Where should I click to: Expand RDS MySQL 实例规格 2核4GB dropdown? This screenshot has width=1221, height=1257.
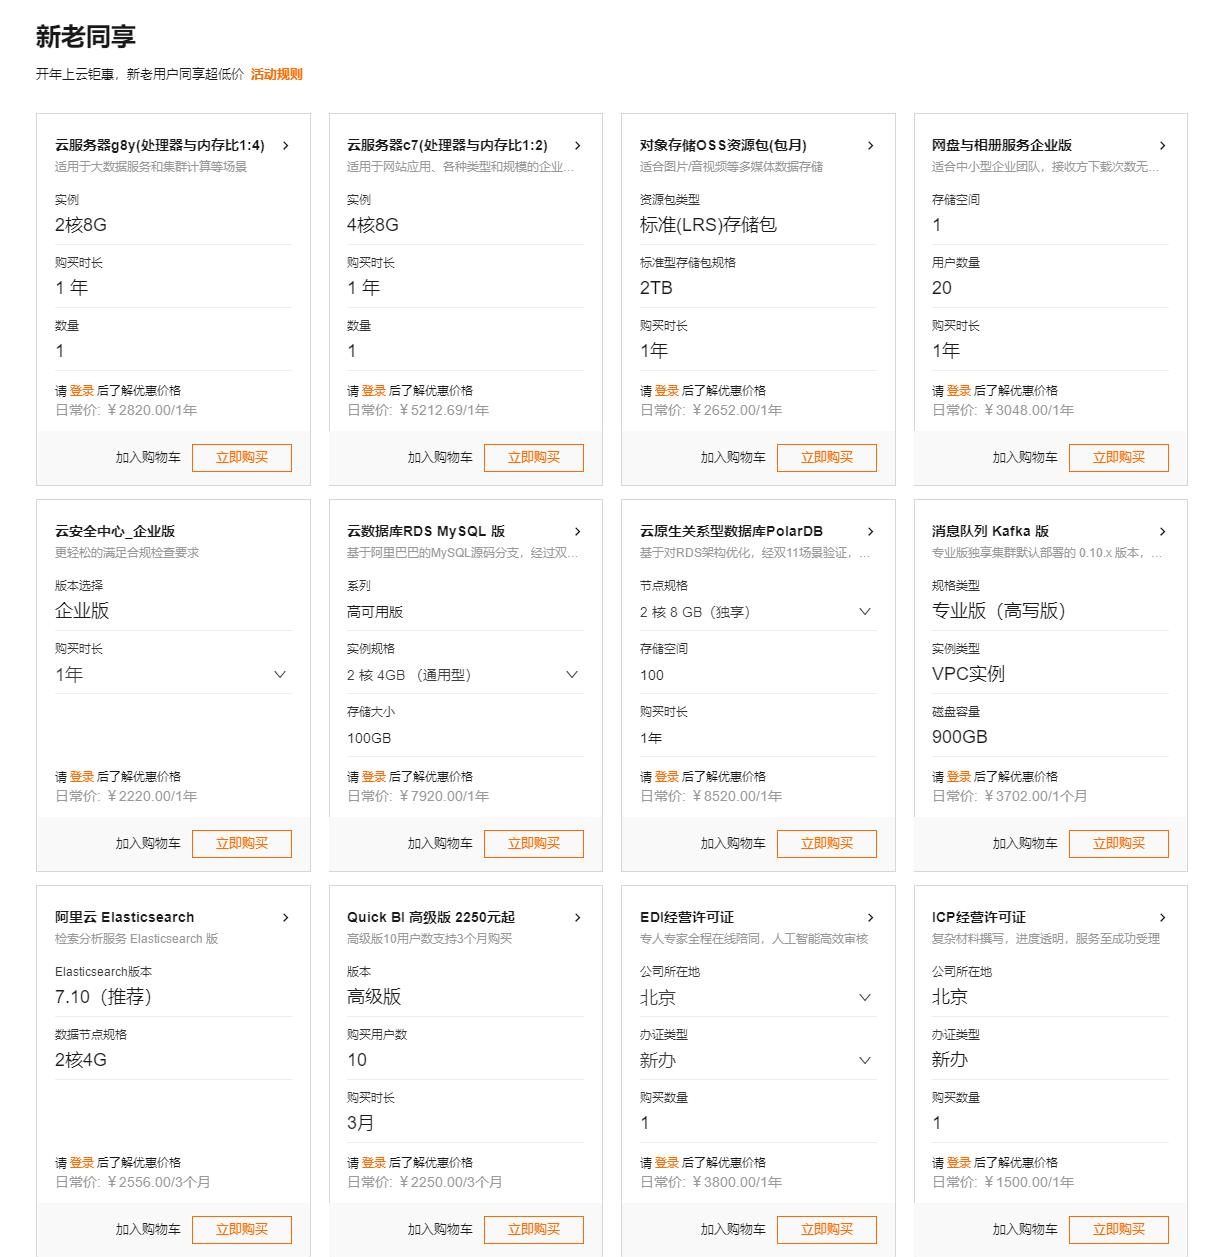[465, 675]
